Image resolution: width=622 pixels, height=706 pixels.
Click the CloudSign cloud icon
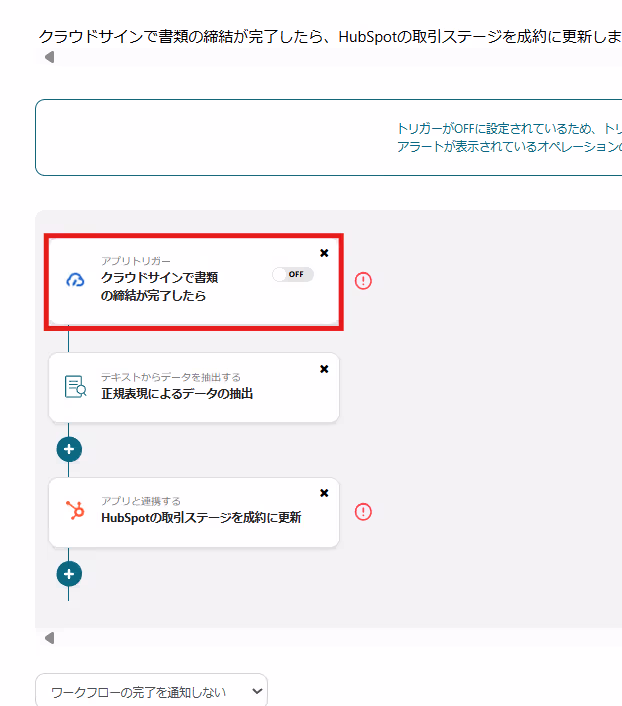coord(75,280)
